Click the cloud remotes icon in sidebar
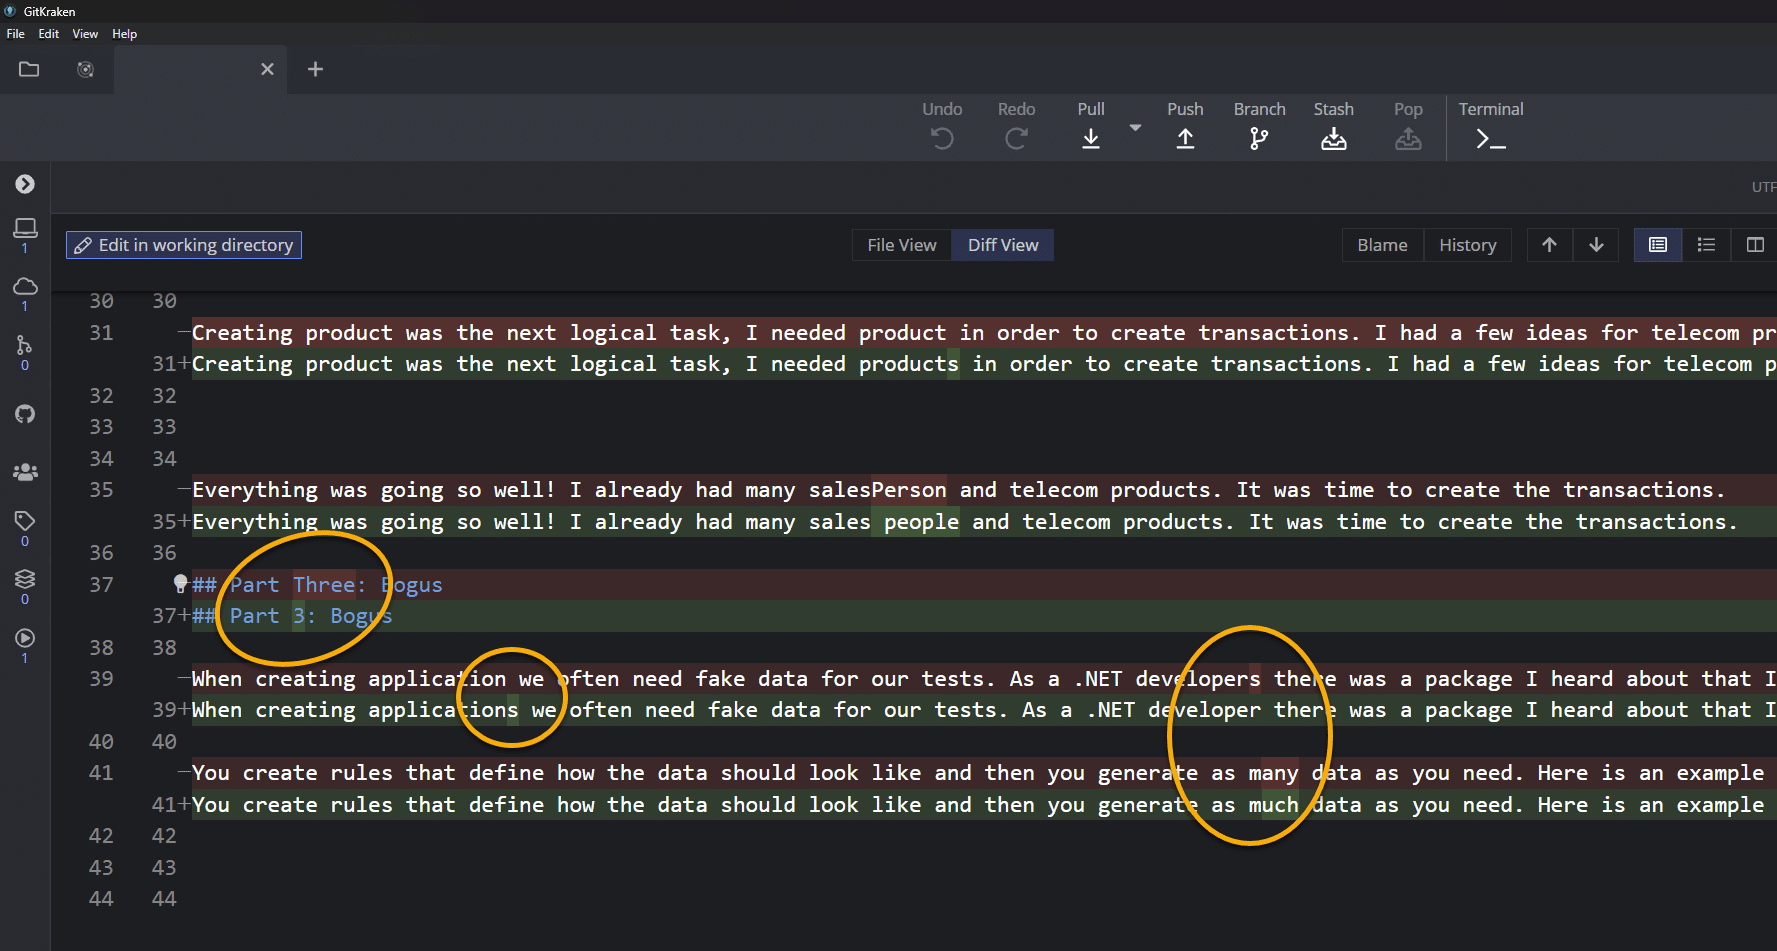The image size is (1777, 951). pyautogui.click(x=25, y=288)
